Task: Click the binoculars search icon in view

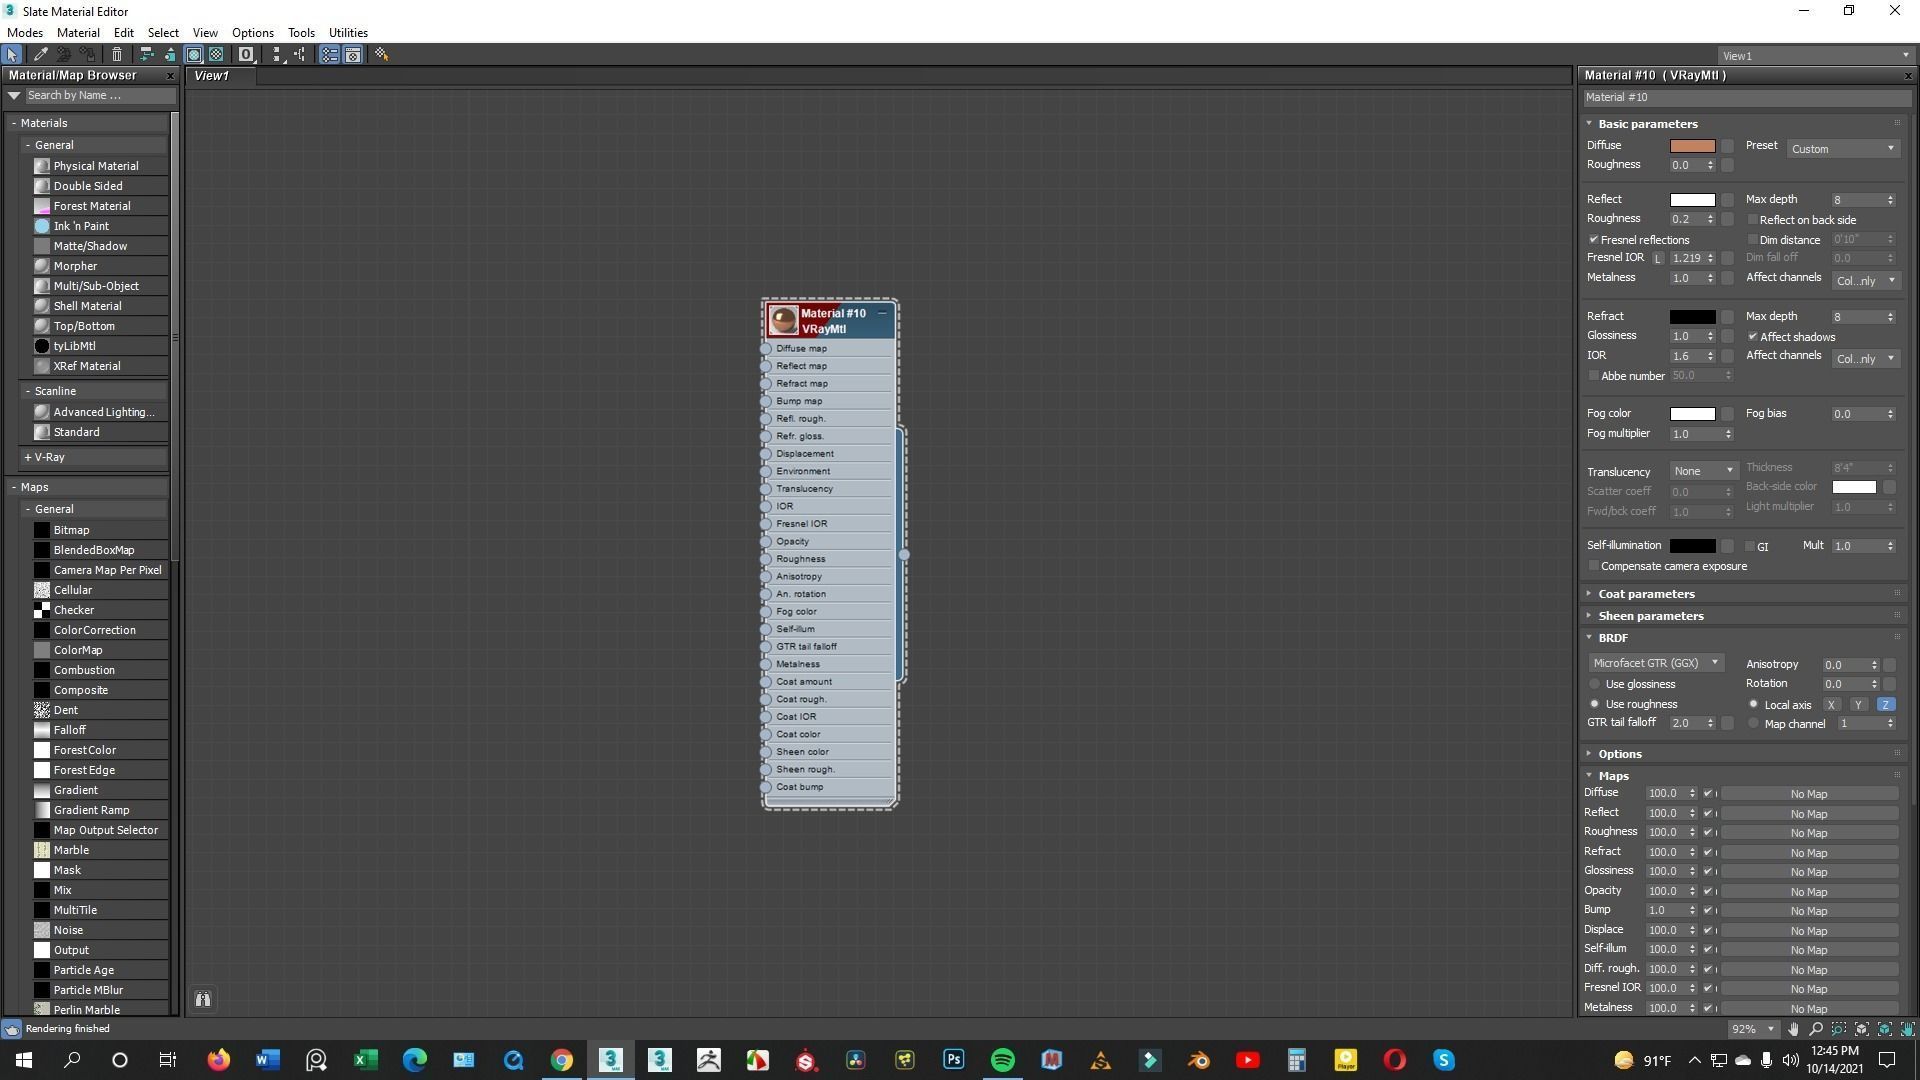Action: point(203,999)
